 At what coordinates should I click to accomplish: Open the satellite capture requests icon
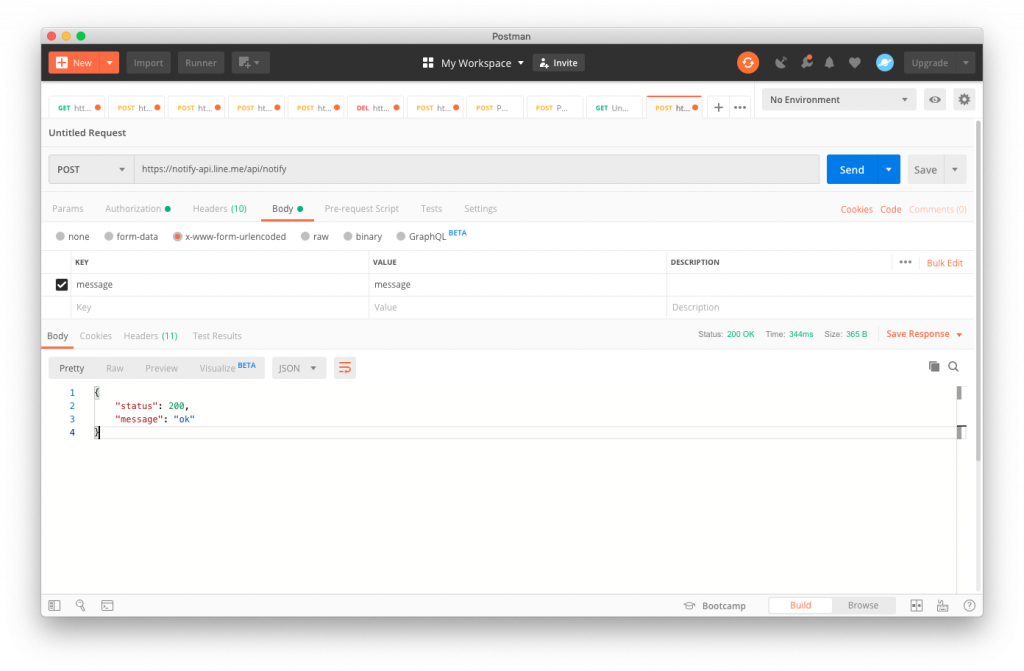(x=780, y=63)
